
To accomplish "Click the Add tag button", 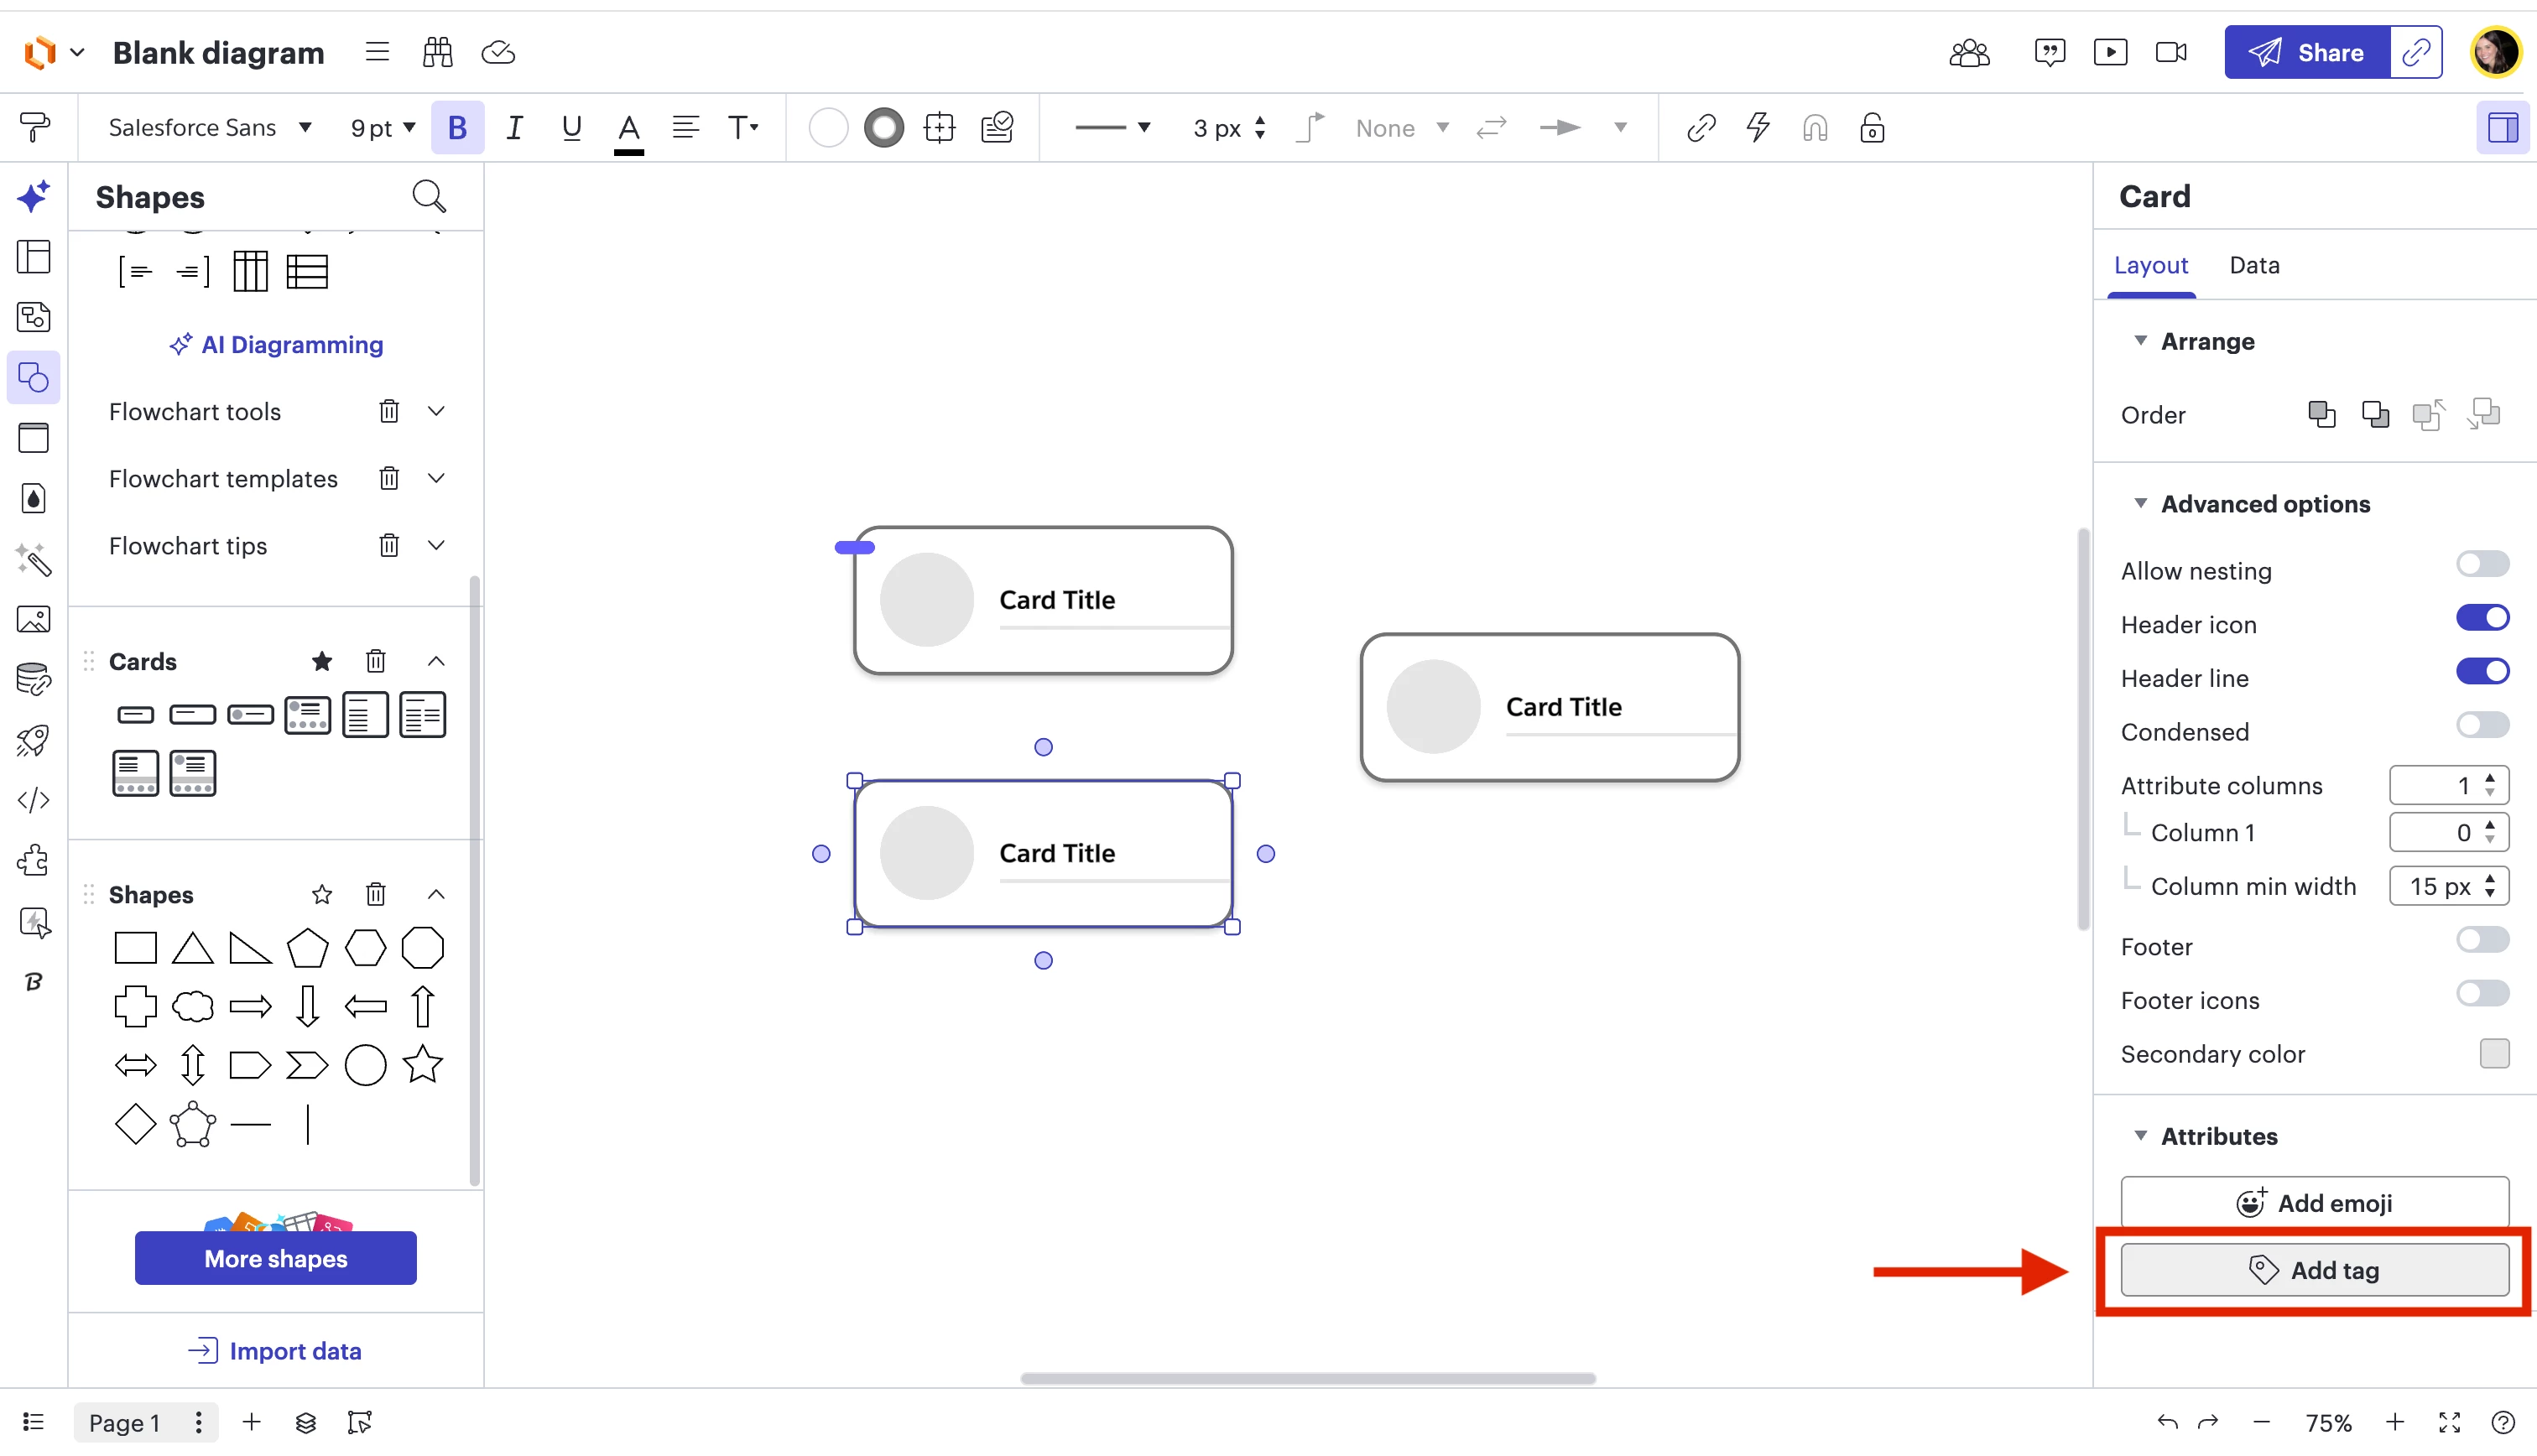I will point(2314,1270).
